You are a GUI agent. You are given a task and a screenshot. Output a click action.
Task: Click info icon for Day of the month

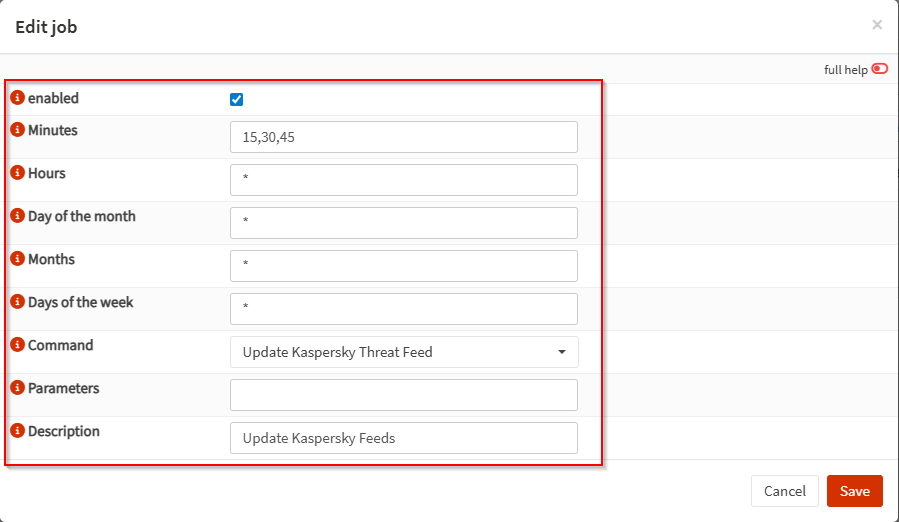[17, 216]
